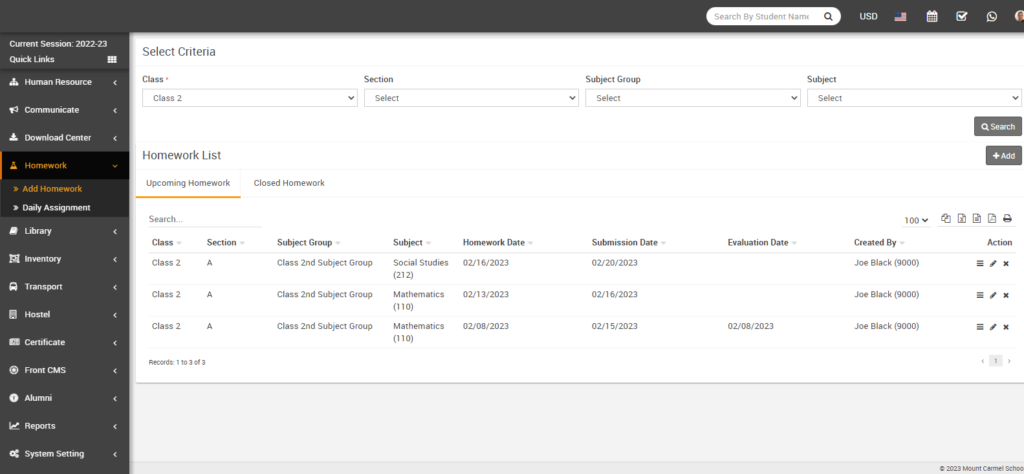Sort table by Created By column

point(880,242)
